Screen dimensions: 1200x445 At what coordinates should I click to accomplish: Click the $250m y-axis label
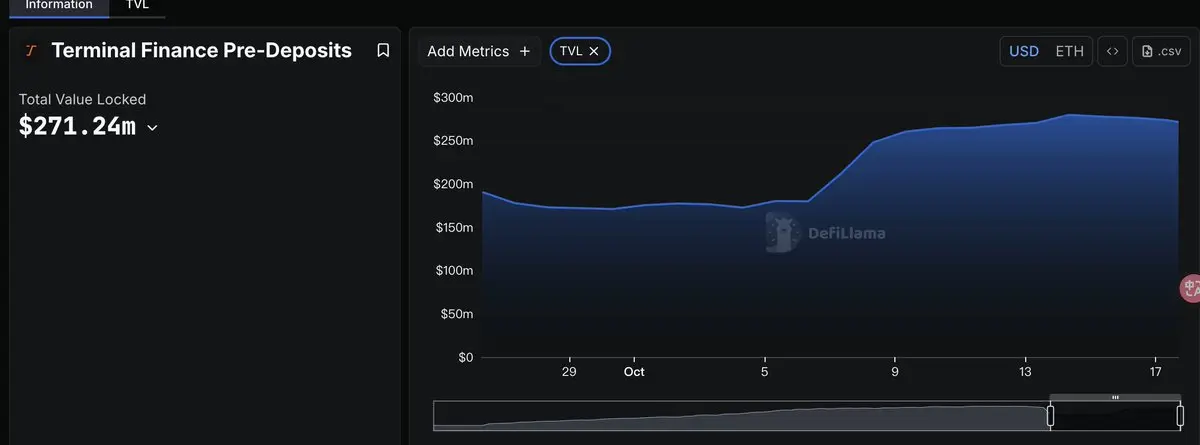tap(453, 140)
